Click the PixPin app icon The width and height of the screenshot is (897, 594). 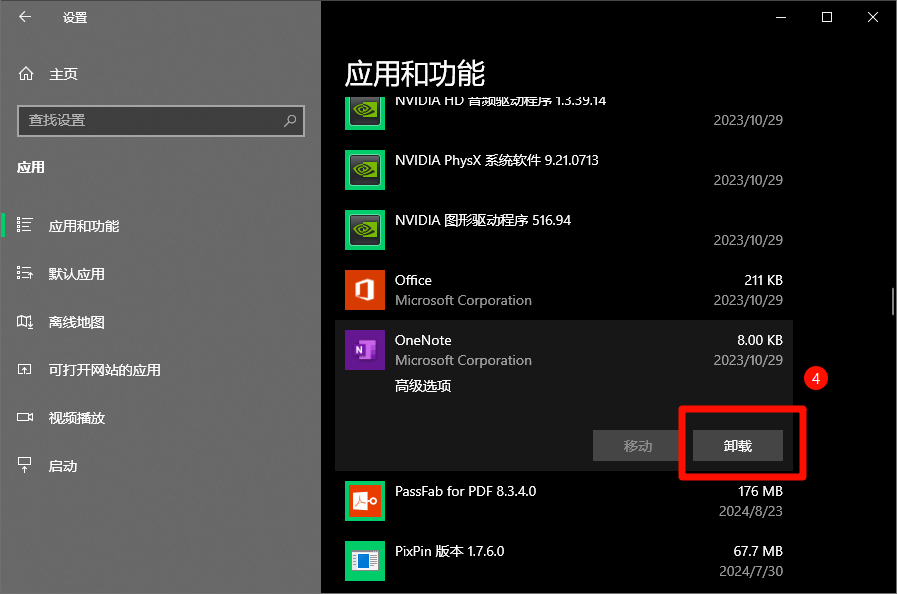[365, 561]
